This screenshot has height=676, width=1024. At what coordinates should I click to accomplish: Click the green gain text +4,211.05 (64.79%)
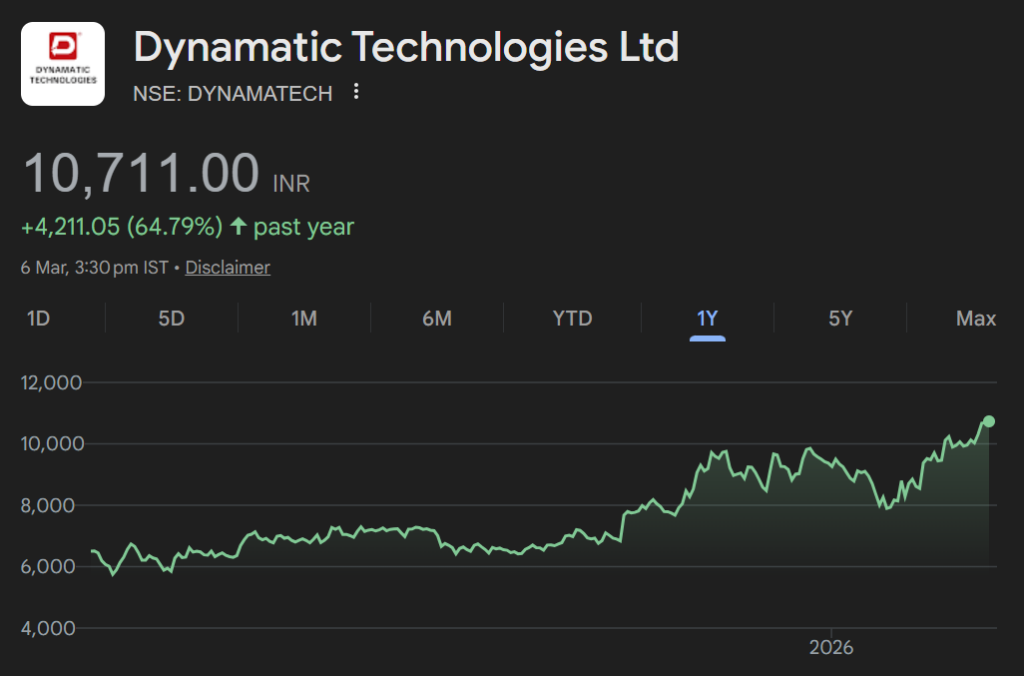coord(123,226)
